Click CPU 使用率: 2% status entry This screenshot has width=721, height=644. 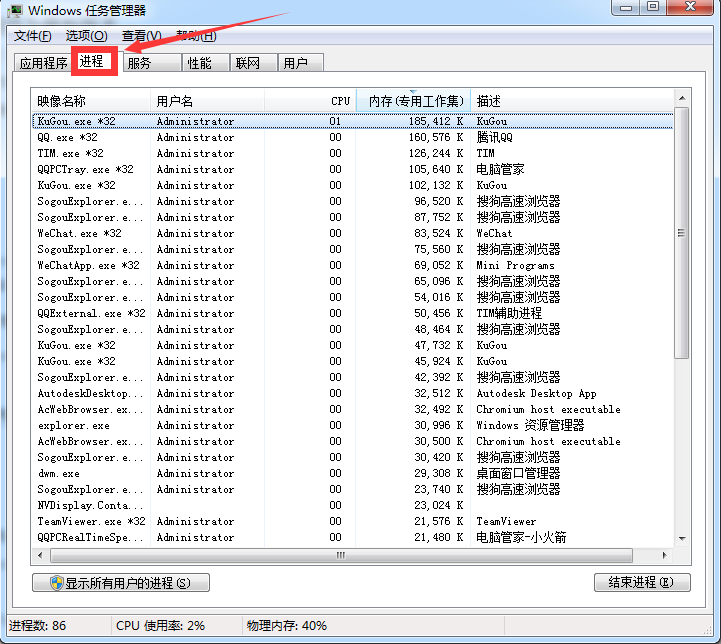pos(160,626)
